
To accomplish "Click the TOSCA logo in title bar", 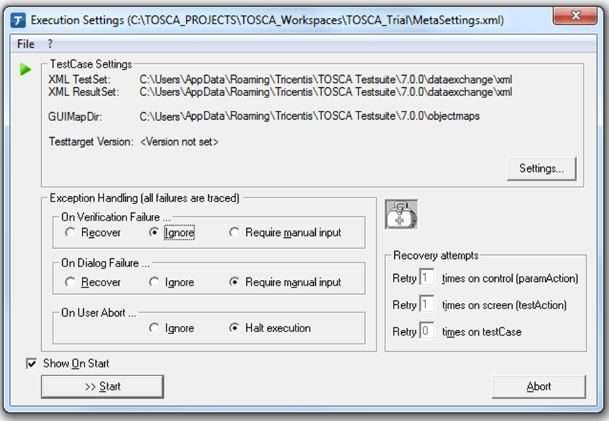I will [18, 20].
